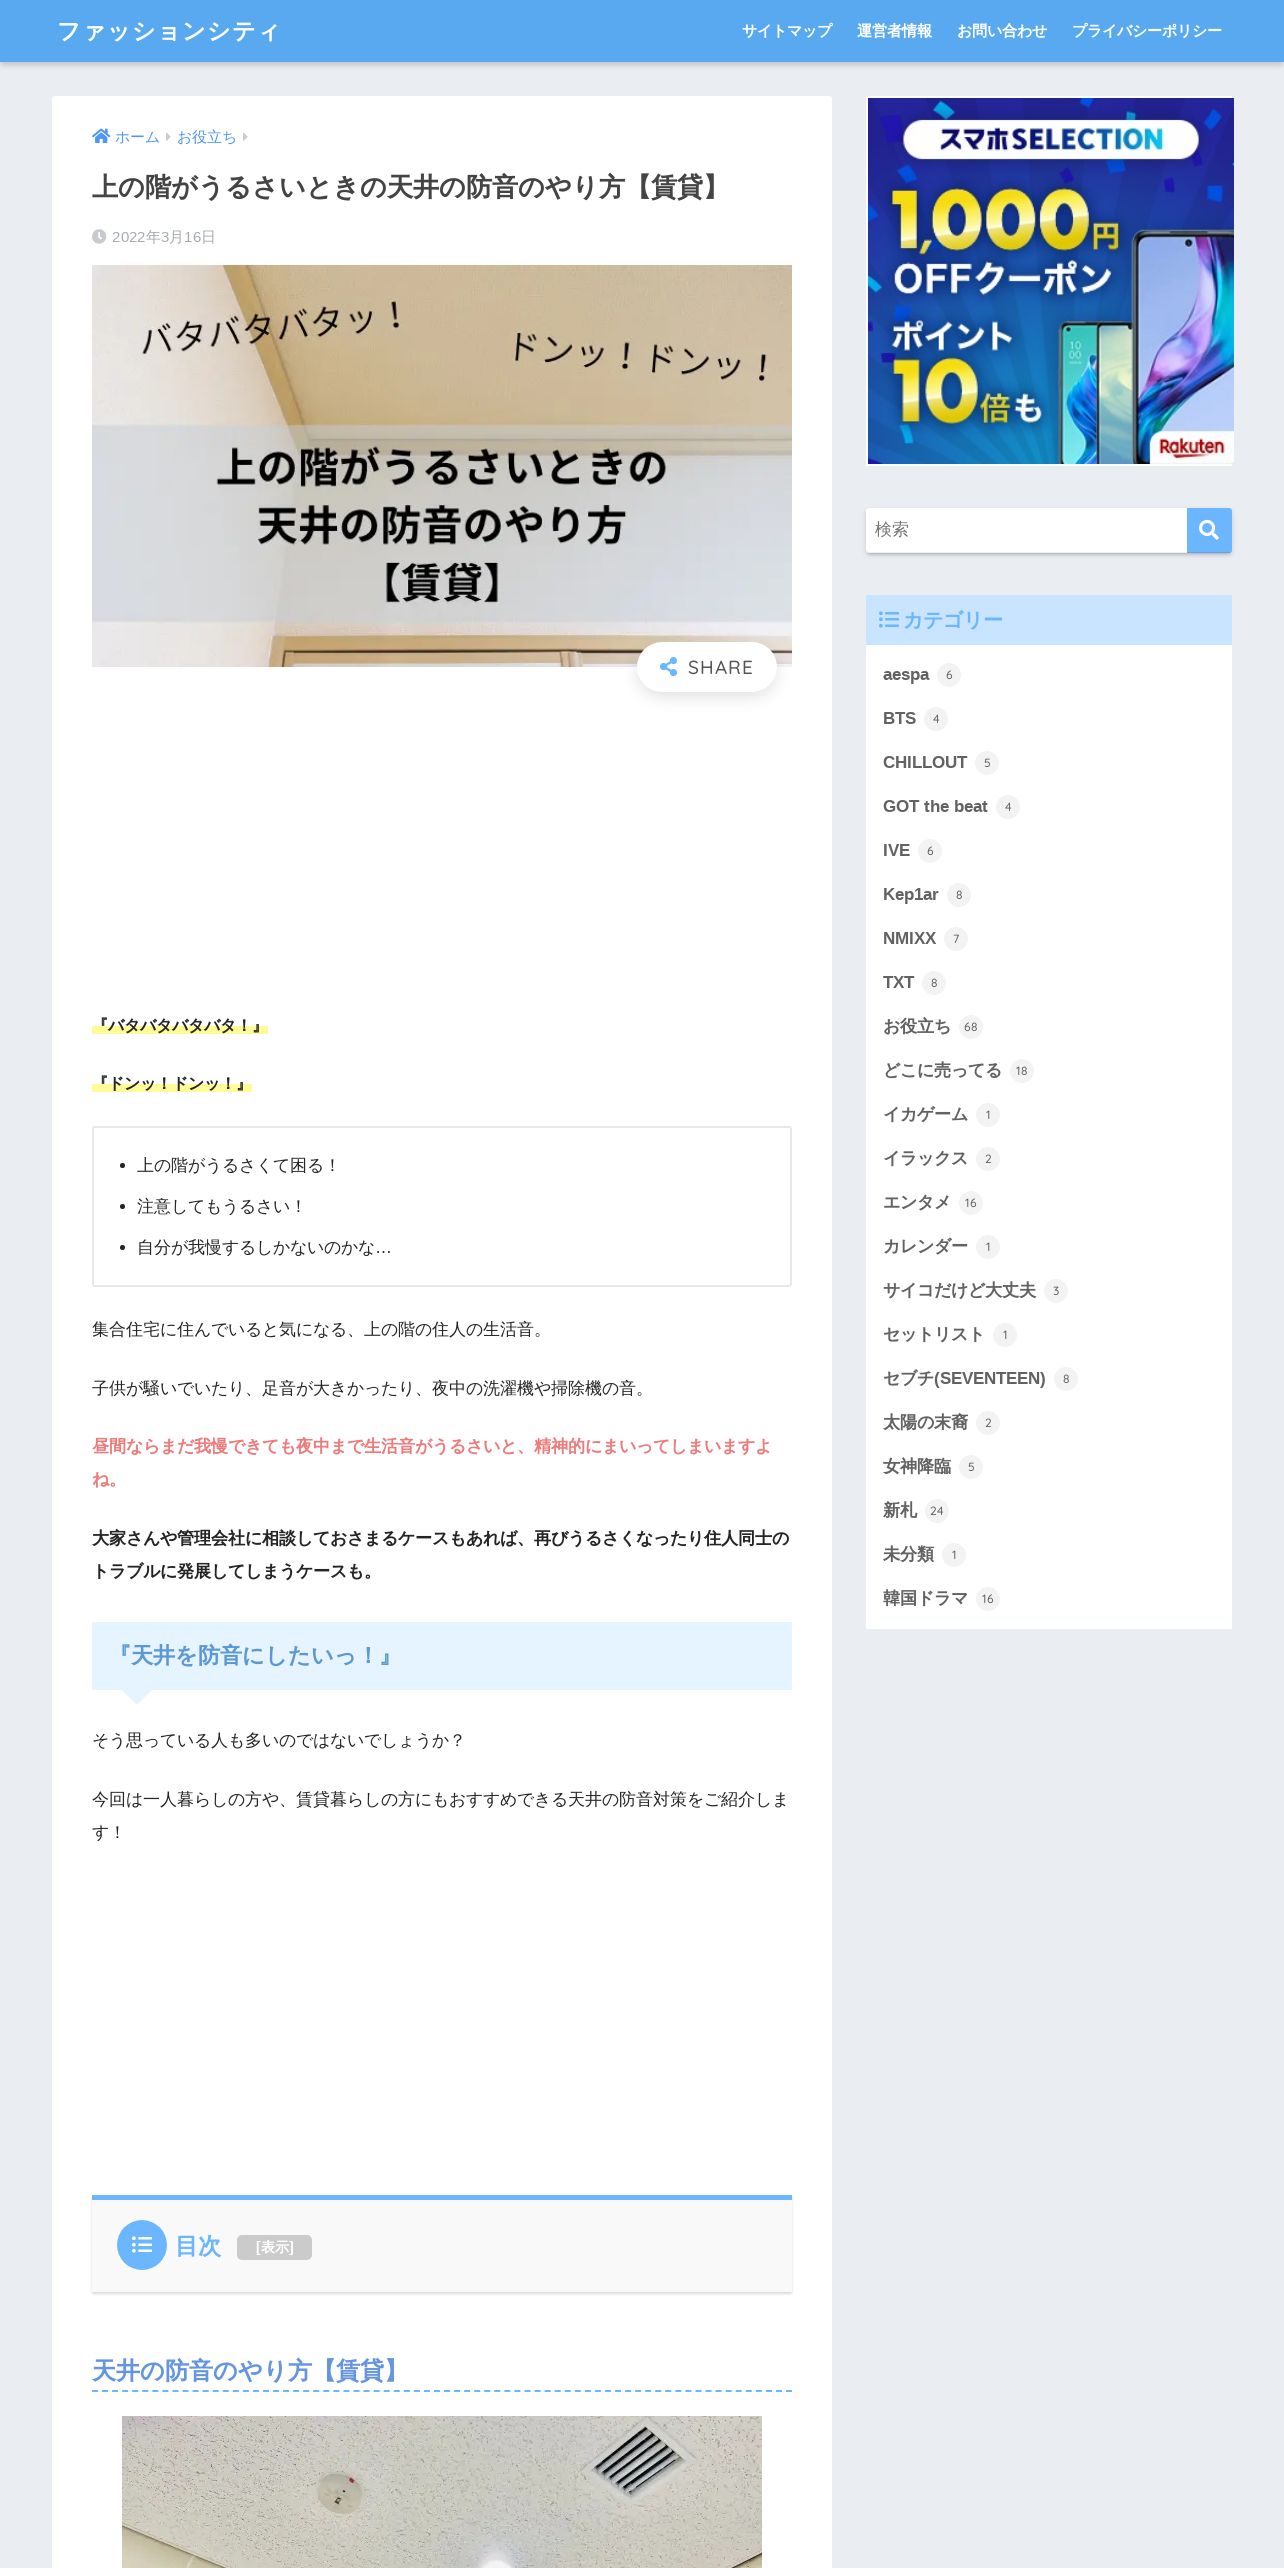Go to ホーム breadcrumb link
Screen dimensions: 1284x2568
point(137,137)
